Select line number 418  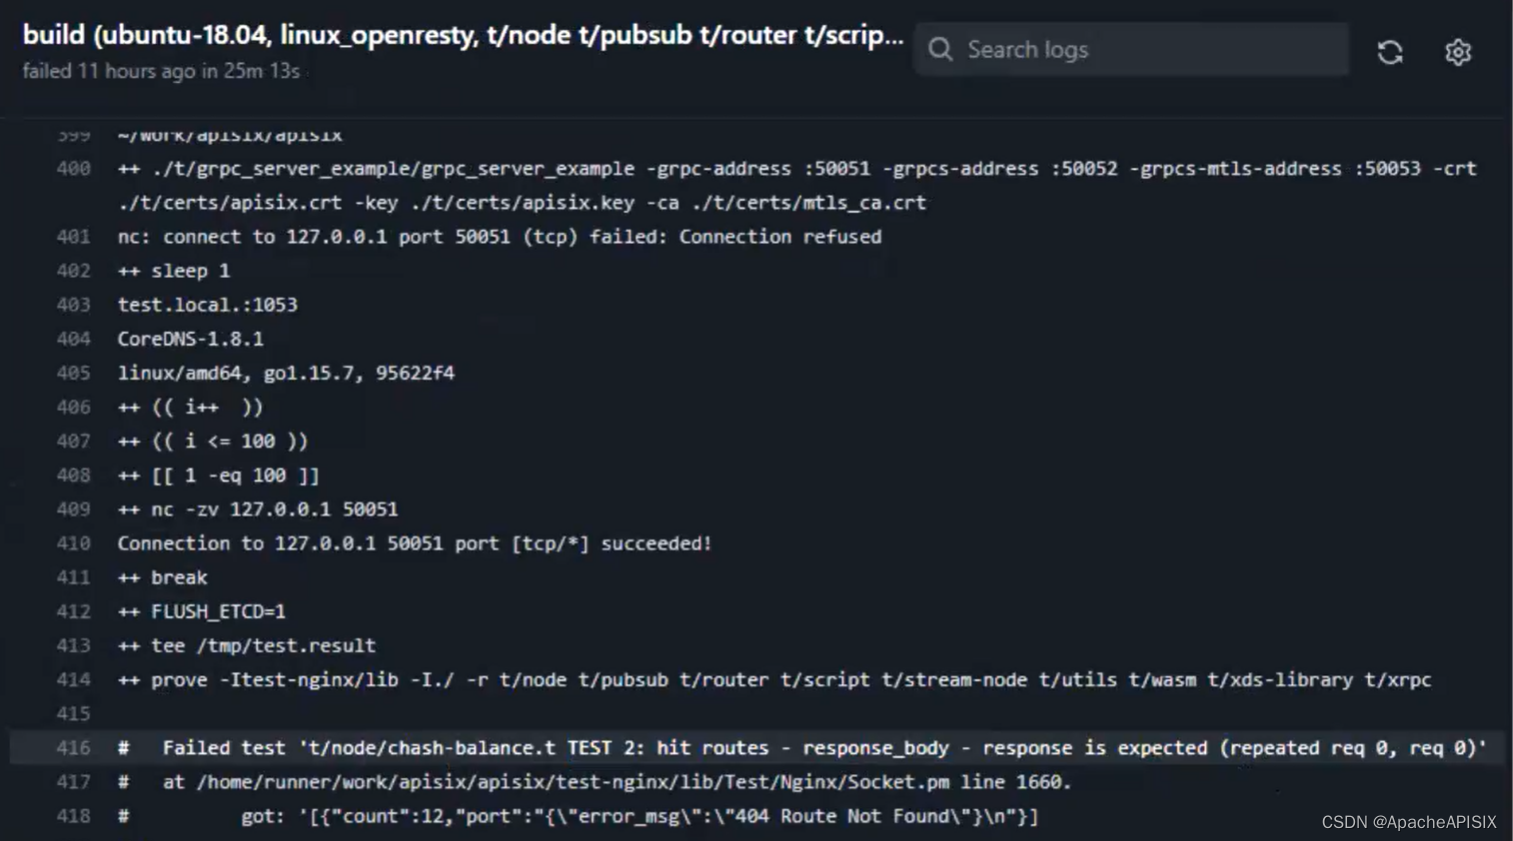pos(73,816)
